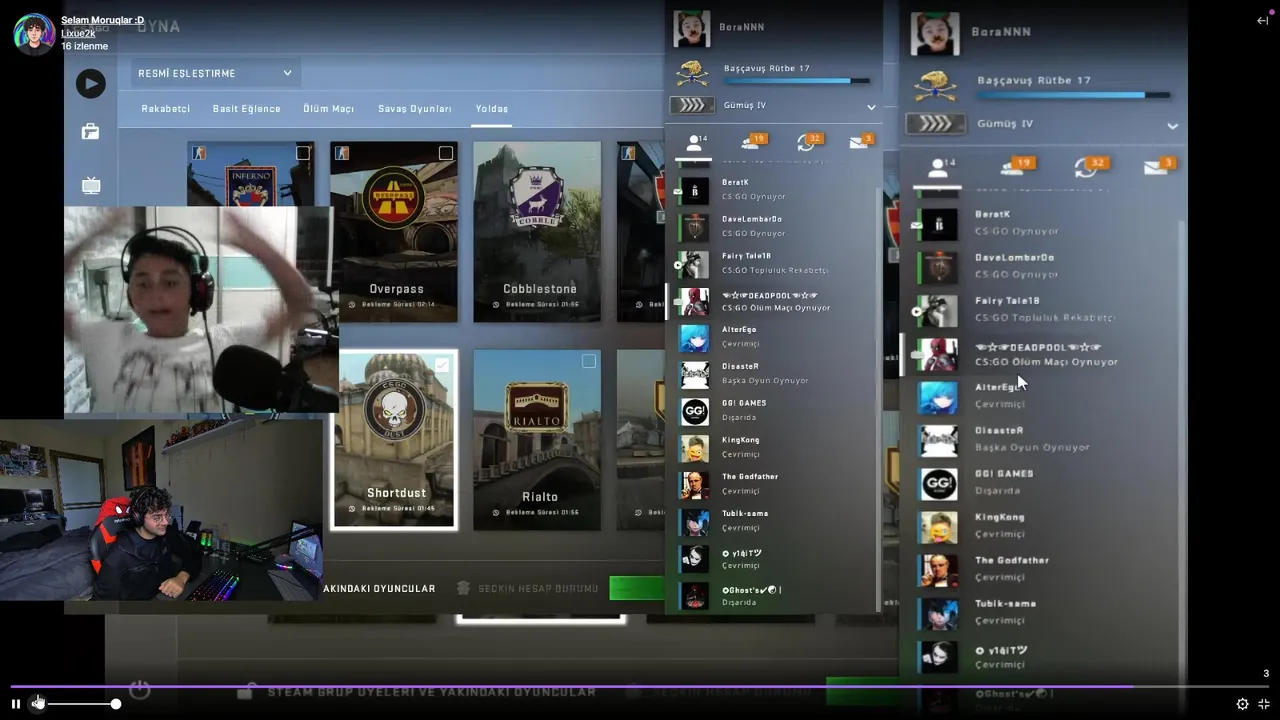
Task: Select BeratK in smaller friends list
Action: pyautogui.click(x=770, y=190)
